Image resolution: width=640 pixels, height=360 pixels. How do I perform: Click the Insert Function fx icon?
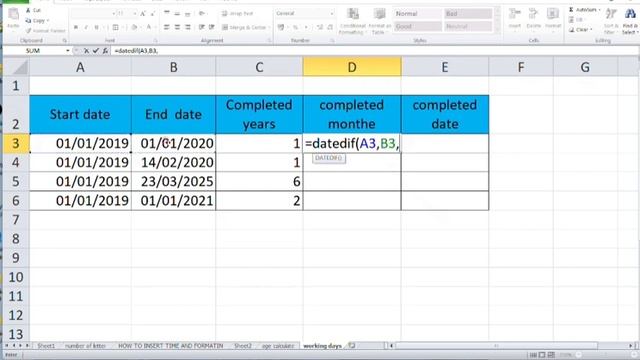(x=105, y=51)
